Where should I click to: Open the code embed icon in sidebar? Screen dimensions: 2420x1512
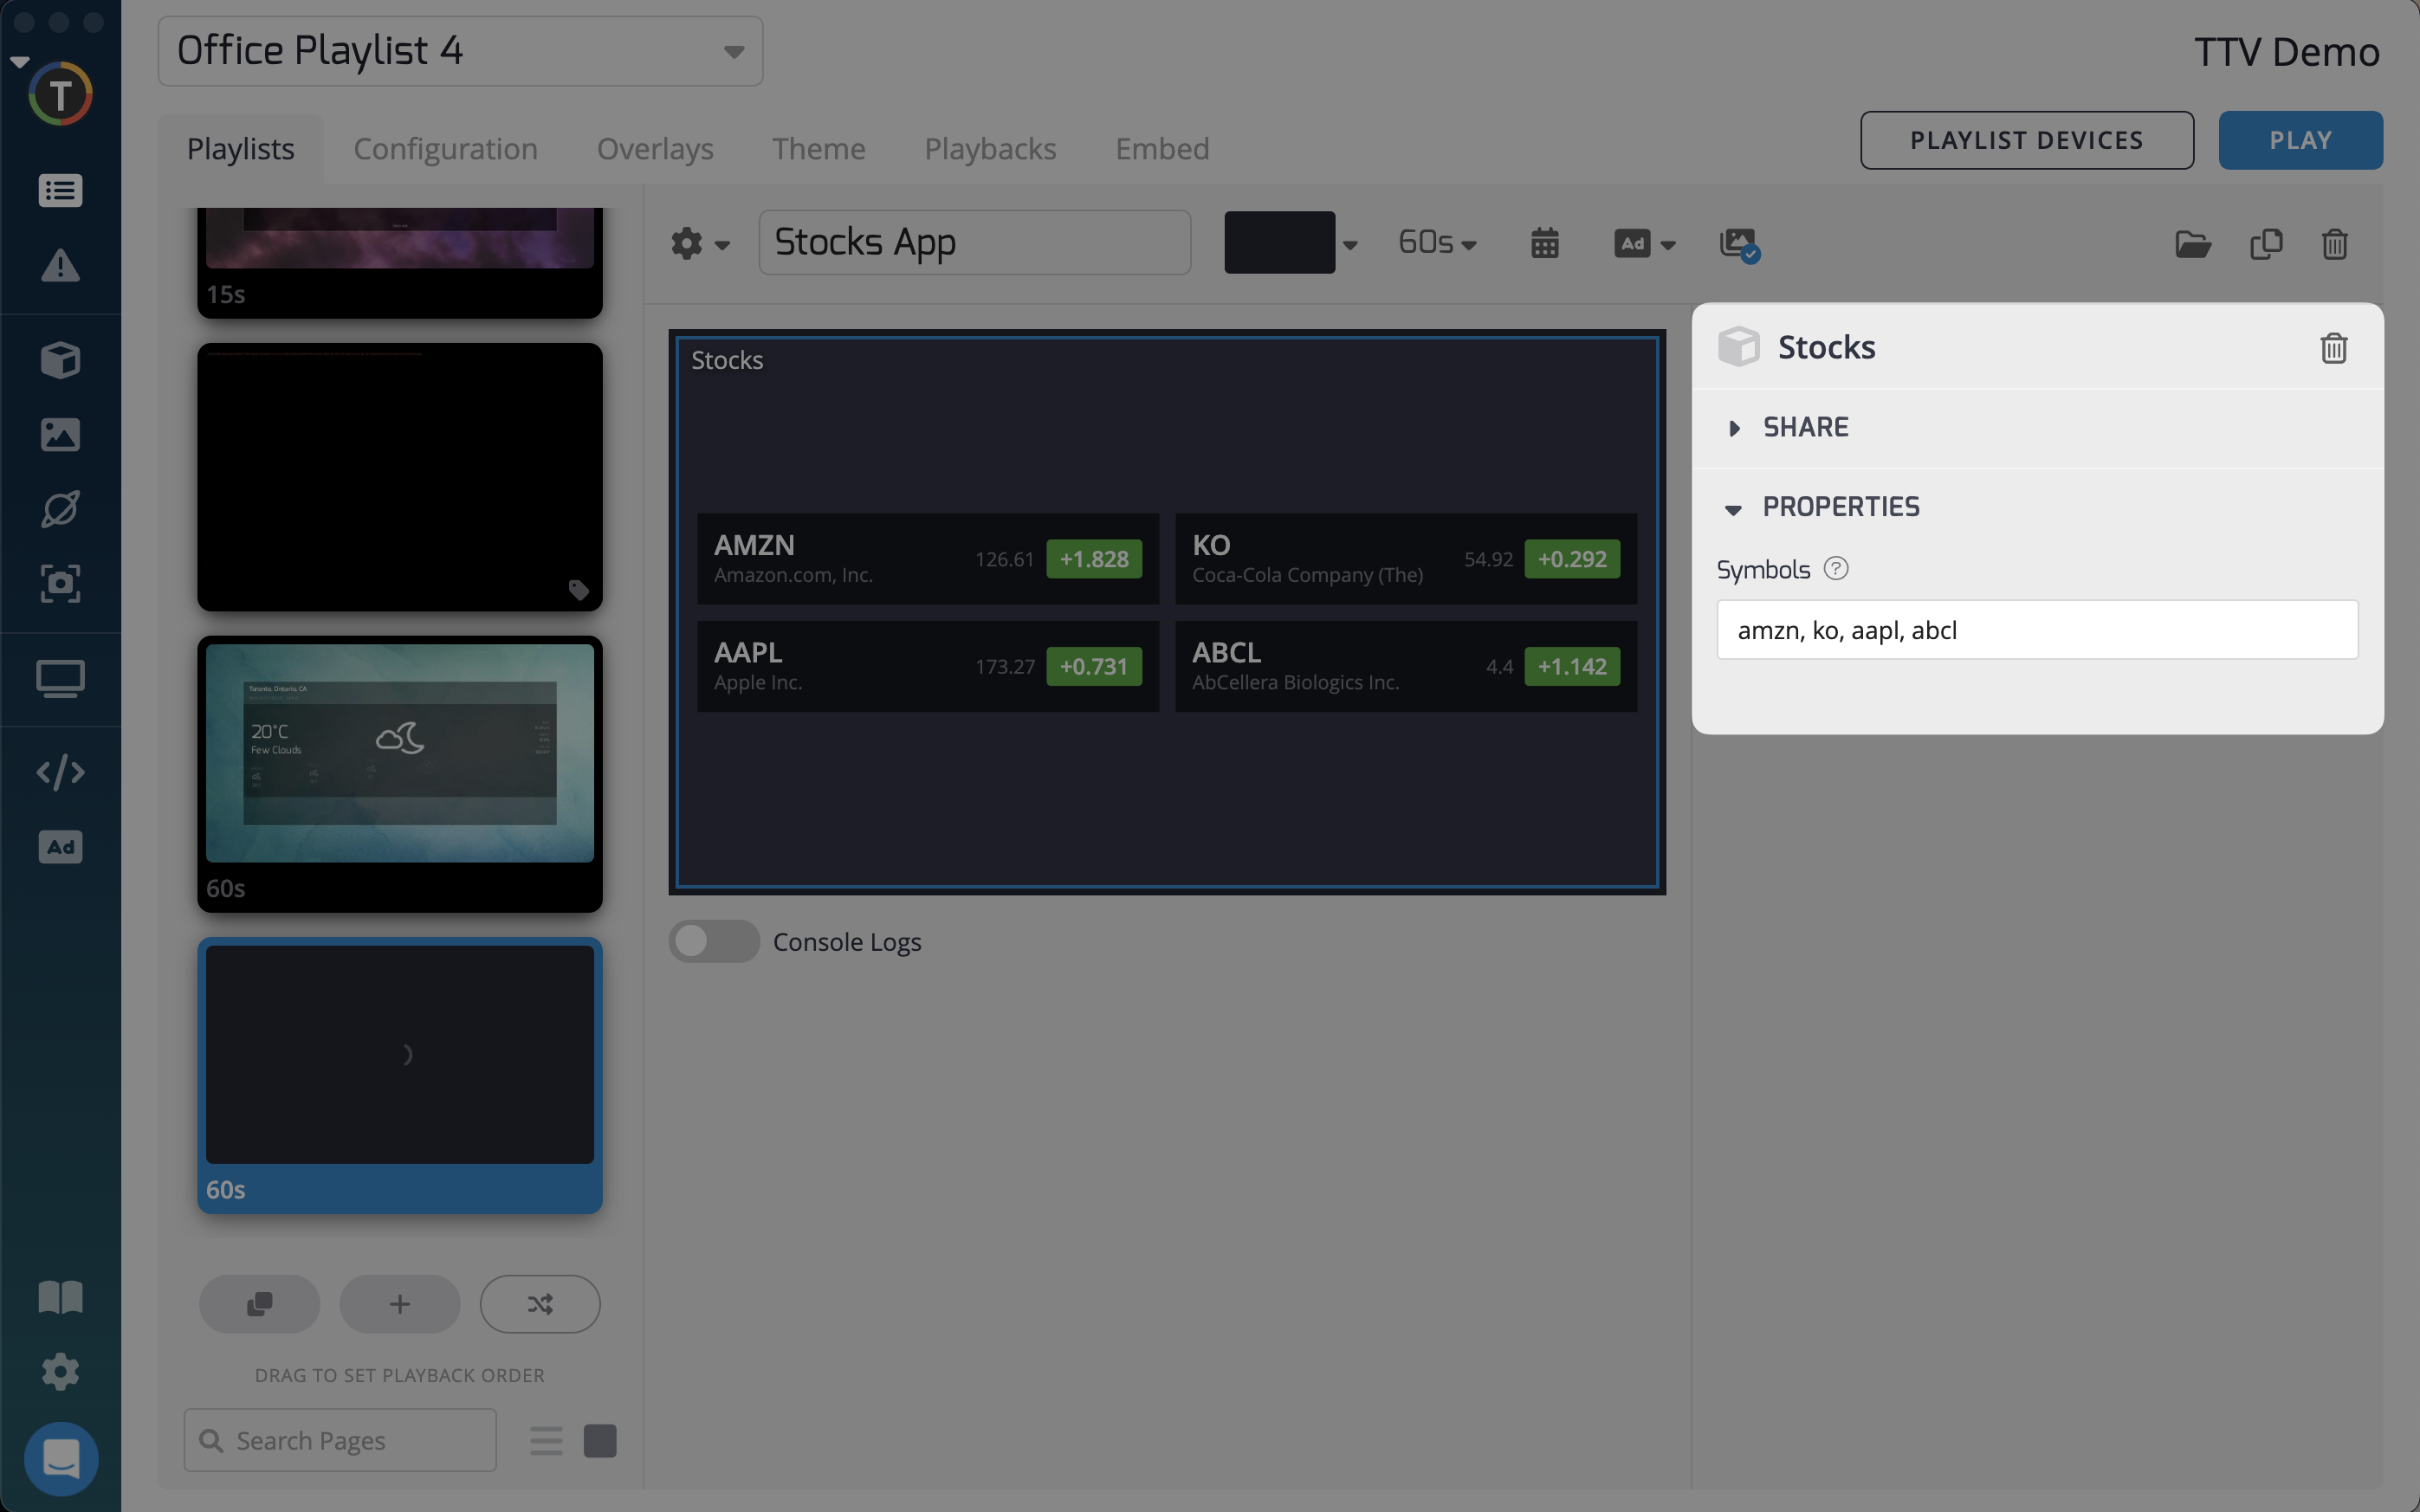click(60, 772)
